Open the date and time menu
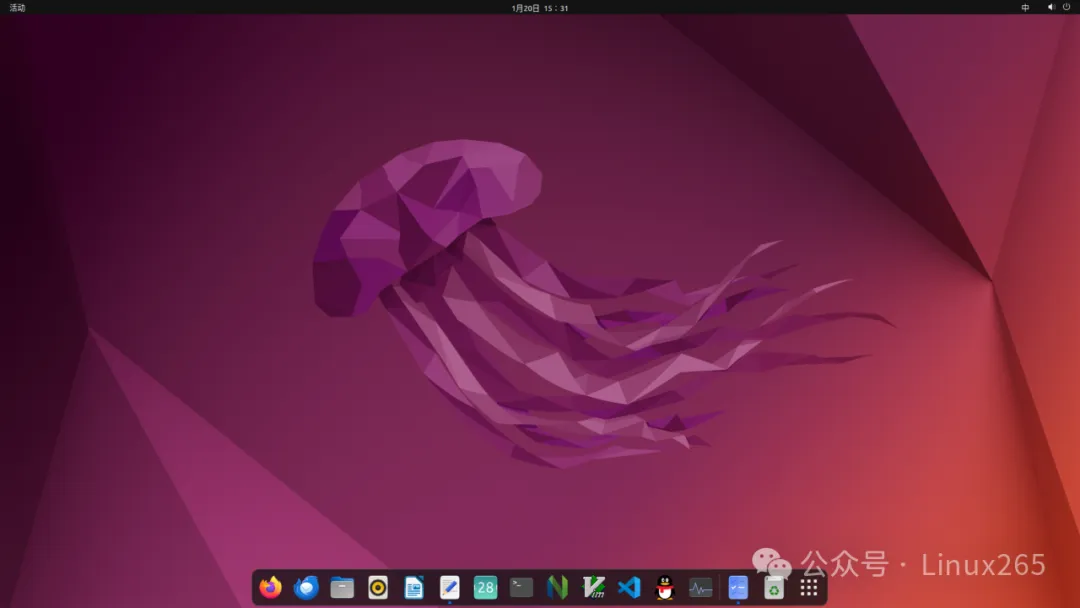The image size is (1080, 608). point(540,8)
